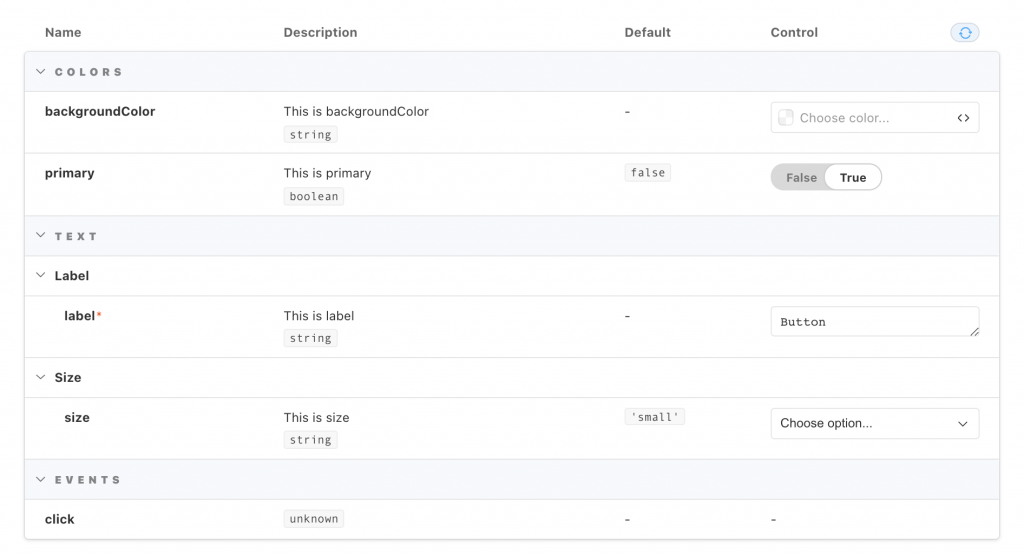Click the reset controls icon
The width and height of the screenshot is (1024, 555).
click(964, 33)
